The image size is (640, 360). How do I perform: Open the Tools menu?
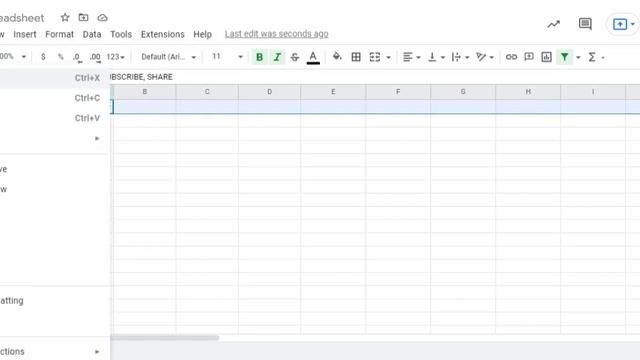tap(121, 34)
